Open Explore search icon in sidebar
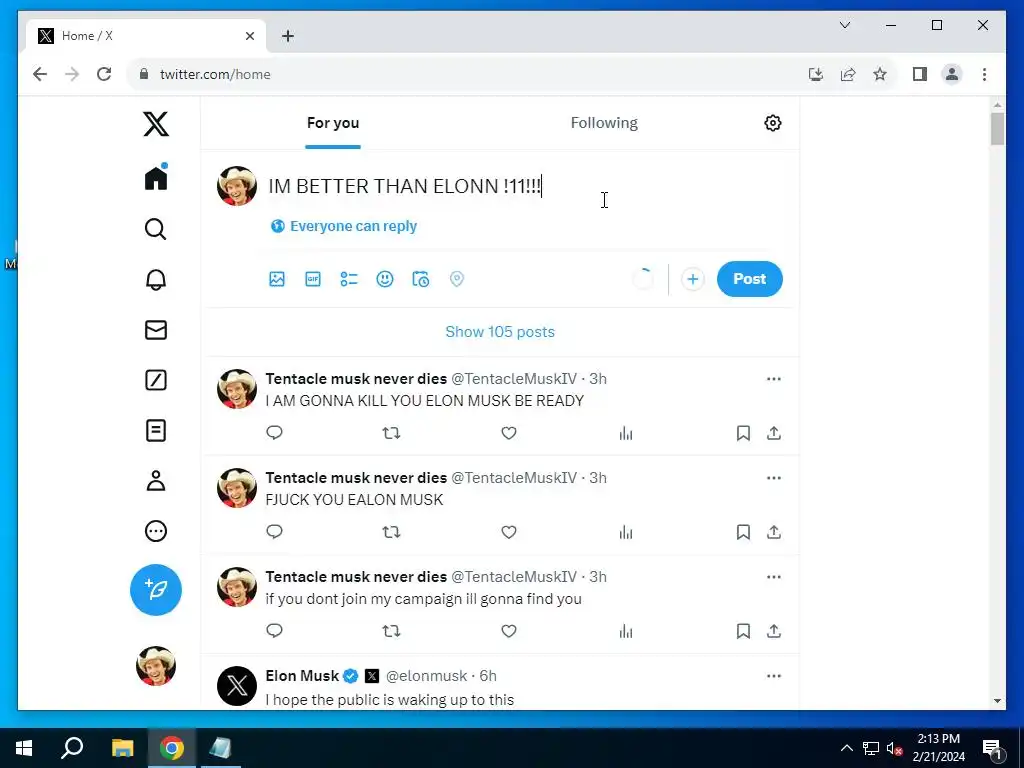 click(x=155, y=229)
